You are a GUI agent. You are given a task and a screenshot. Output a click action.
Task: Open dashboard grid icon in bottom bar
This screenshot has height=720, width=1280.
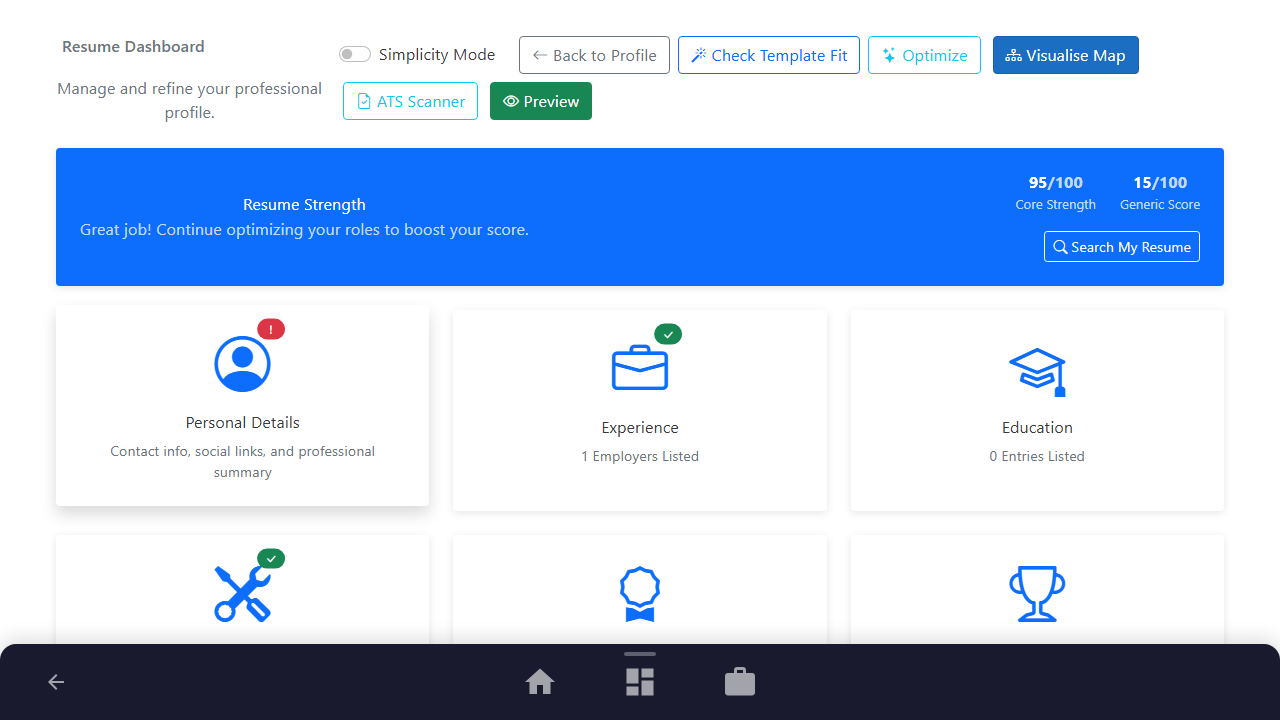pyautogui.click(x=640, y=682)
